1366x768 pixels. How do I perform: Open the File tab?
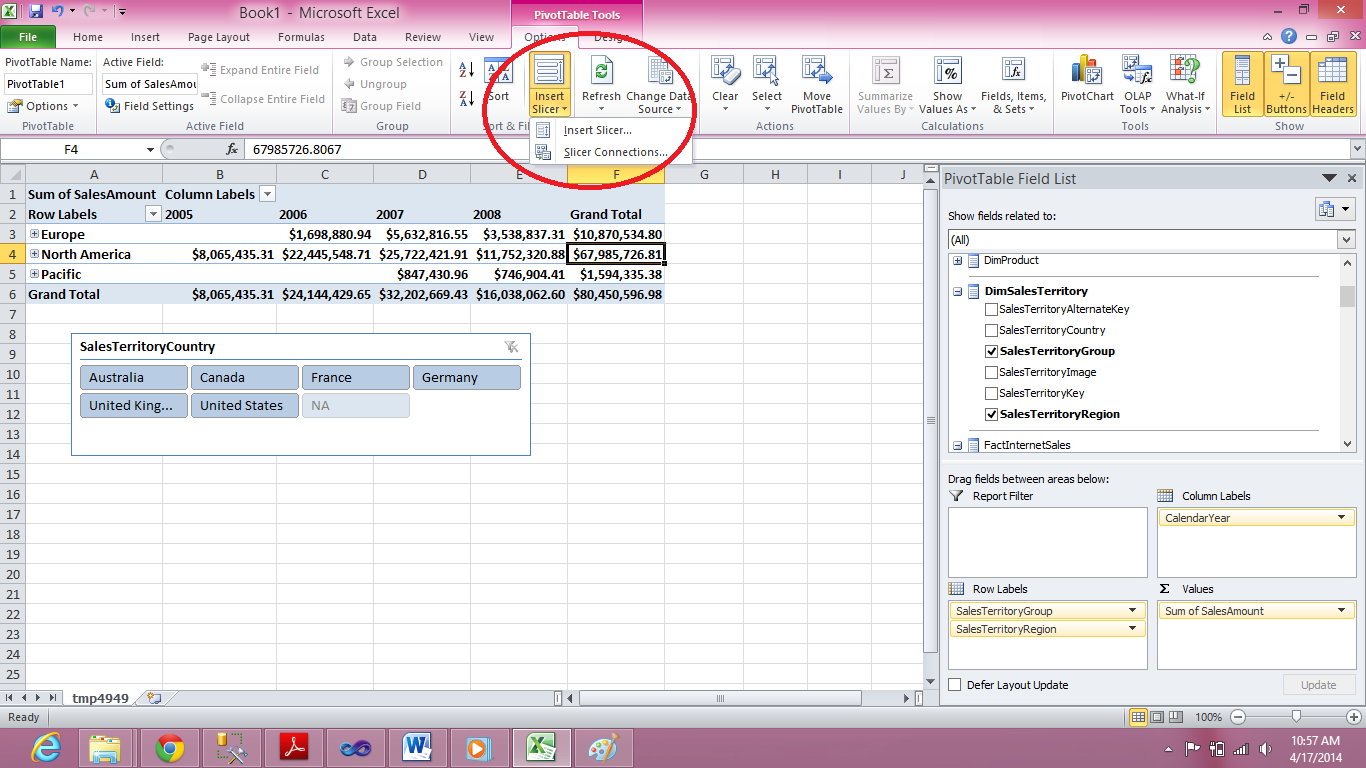[x=28, y=37]
